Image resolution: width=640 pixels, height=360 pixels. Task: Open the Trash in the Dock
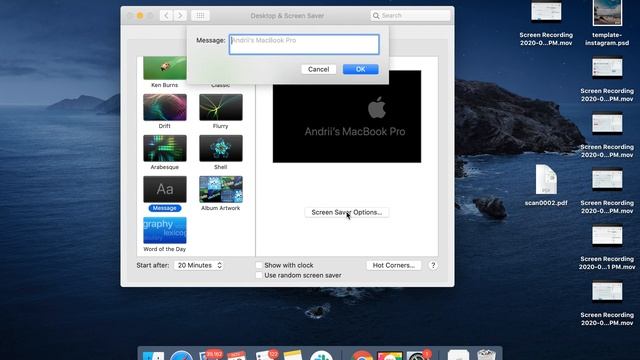(486, 355)
